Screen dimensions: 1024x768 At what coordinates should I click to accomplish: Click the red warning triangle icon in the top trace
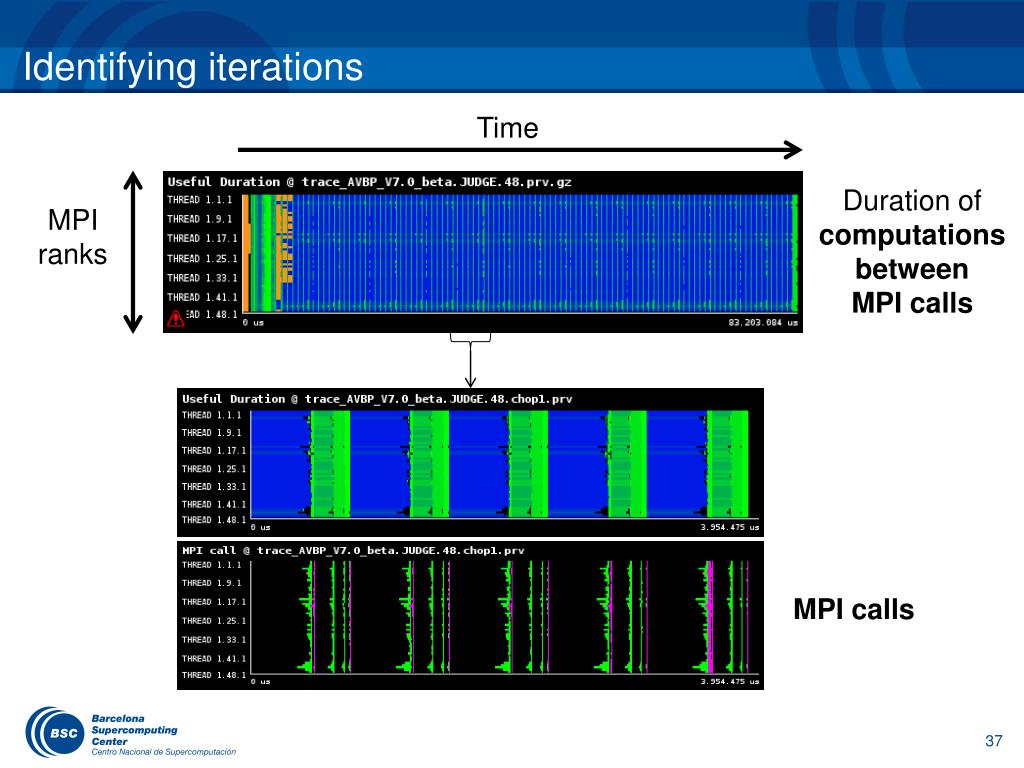pyautogui.click(x=176, y=318)
